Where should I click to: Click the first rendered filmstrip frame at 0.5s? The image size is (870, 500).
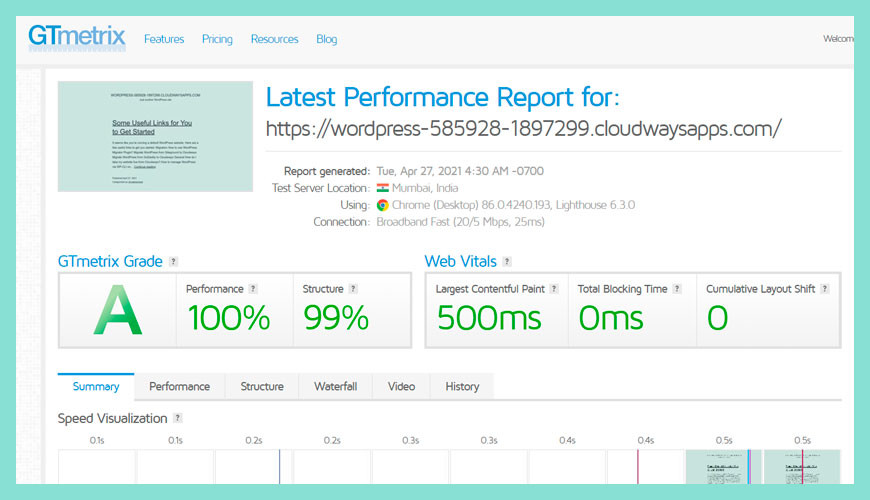724,466
